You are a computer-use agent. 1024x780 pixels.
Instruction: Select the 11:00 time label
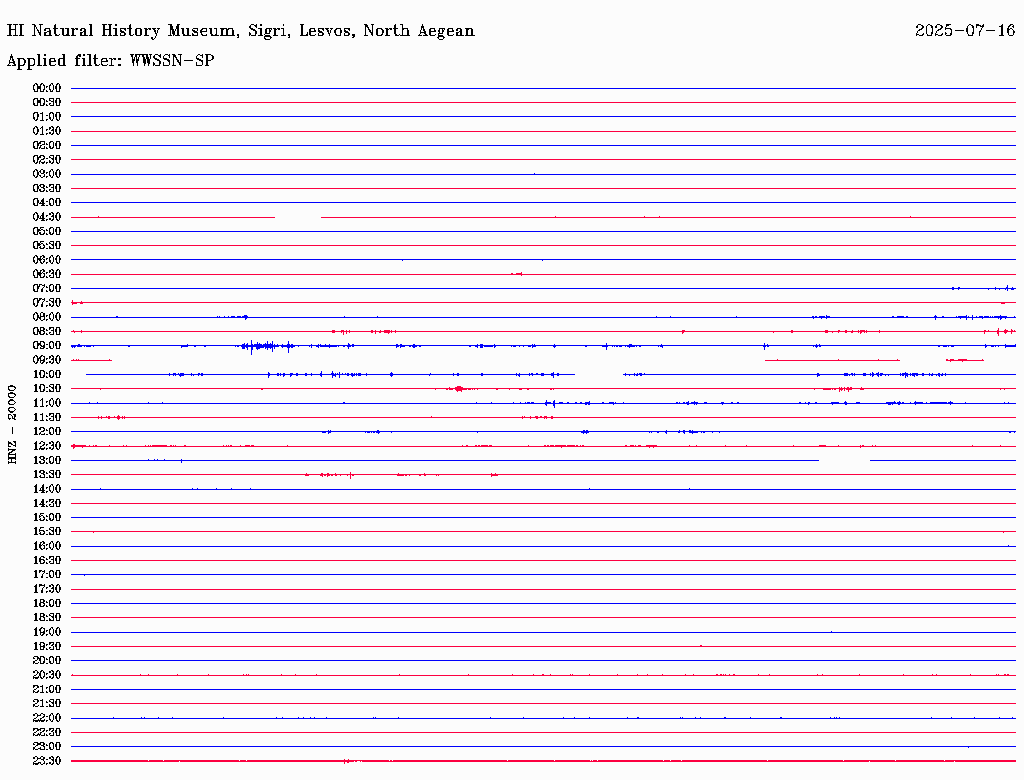pyautogui.click(x=47, y=403)
